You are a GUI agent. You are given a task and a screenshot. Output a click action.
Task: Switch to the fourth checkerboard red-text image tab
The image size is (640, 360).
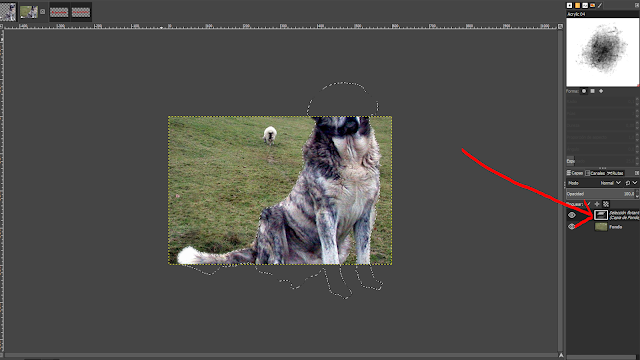tap(81, 12)
